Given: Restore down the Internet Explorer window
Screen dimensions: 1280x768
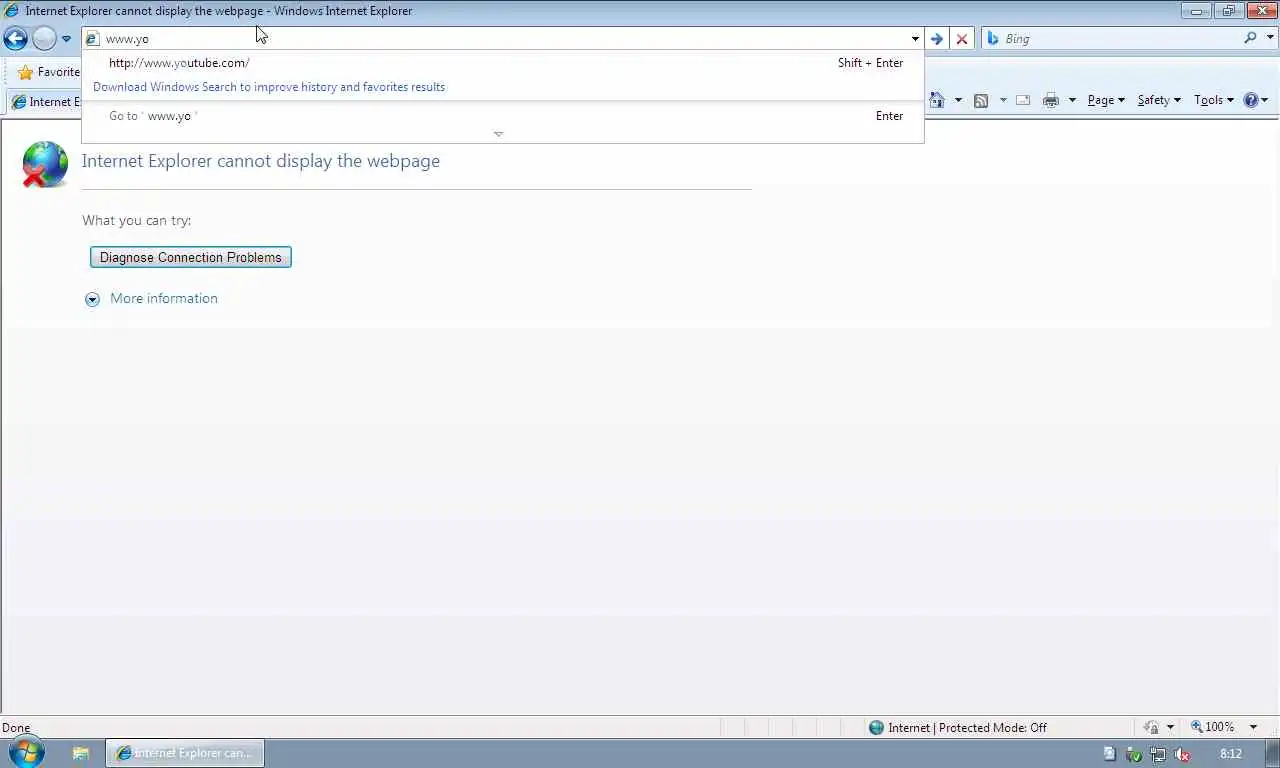Looking at the screenshot, I should [1228, 11].
